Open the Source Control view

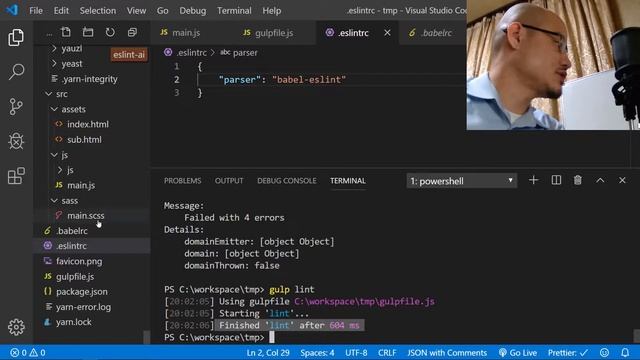pos(16,107)
